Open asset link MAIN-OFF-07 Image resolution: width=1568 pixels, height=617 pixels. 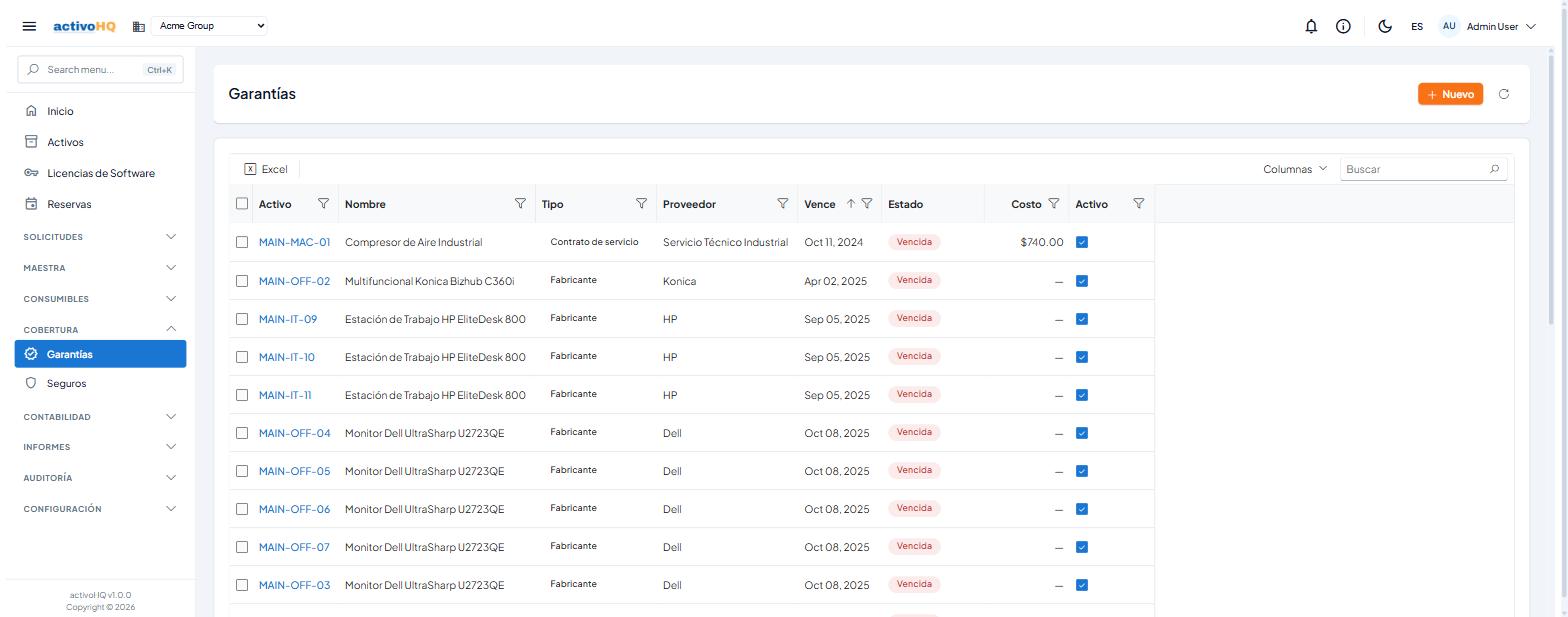[x=294, y=547]
